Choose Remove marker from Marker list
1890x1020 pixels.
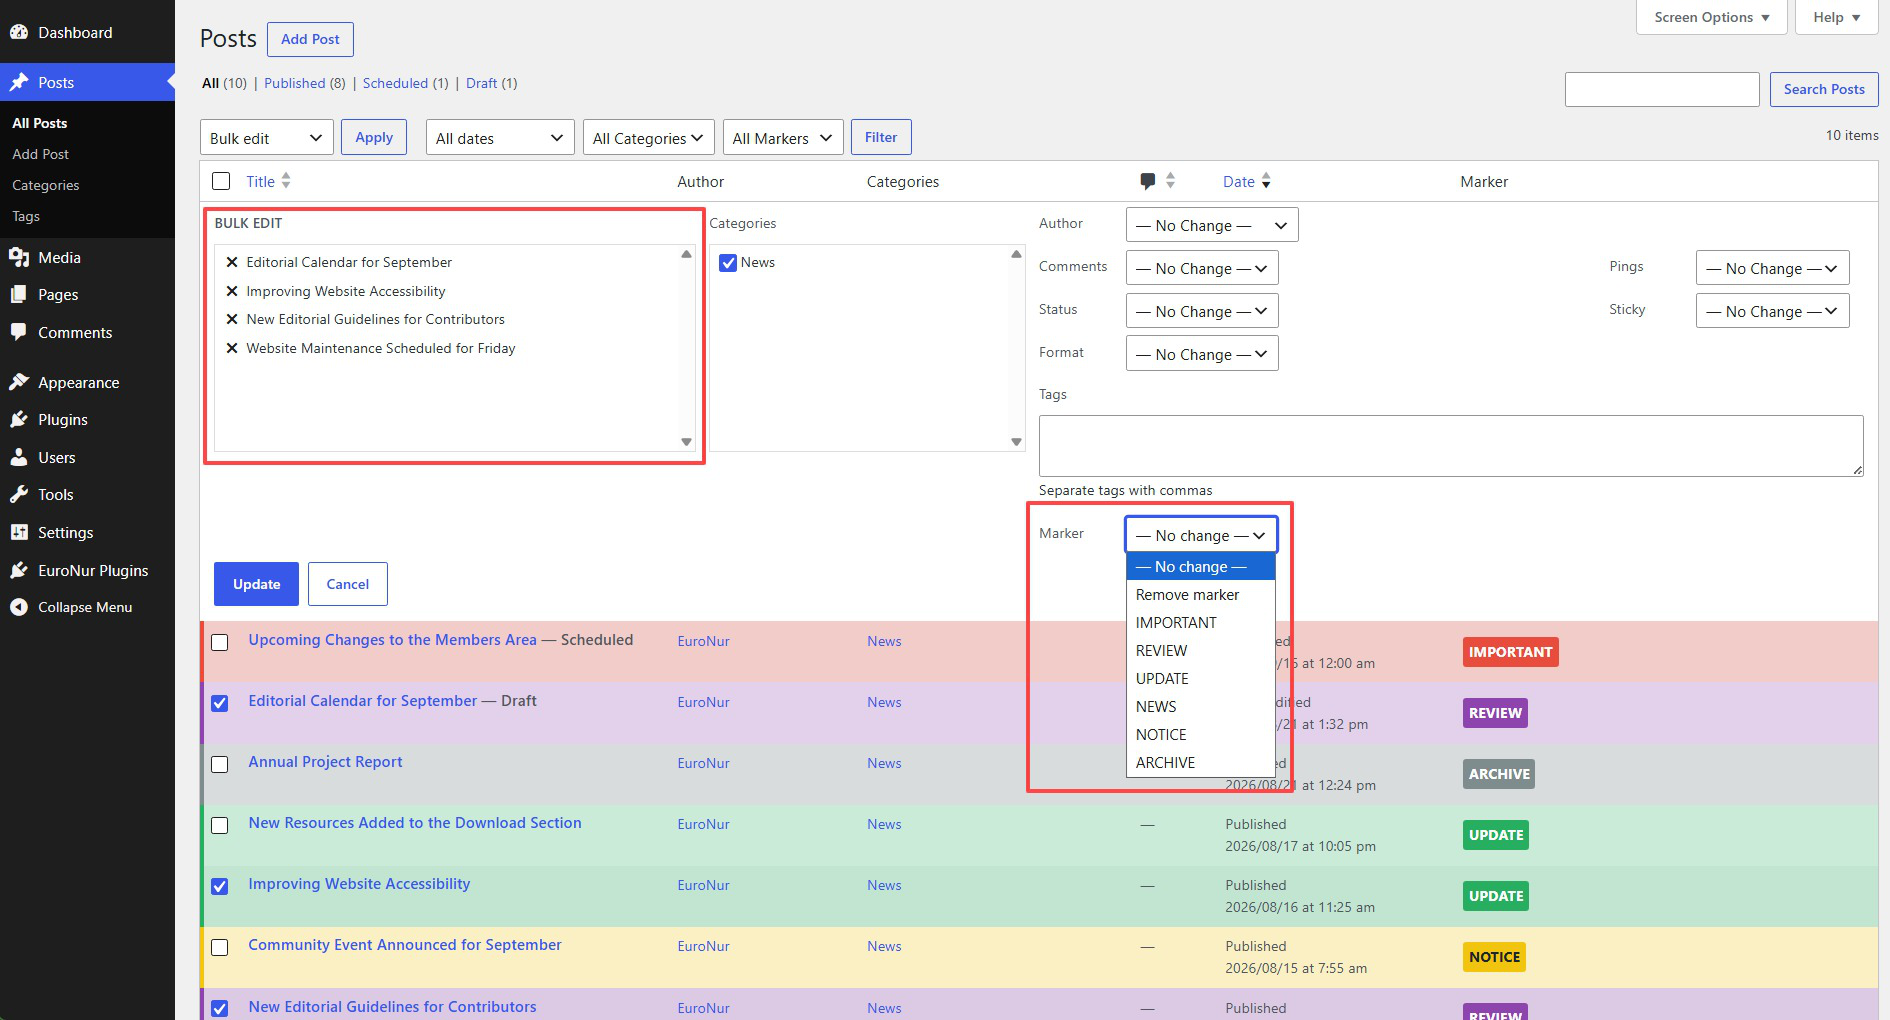[x=1200, y=595]
